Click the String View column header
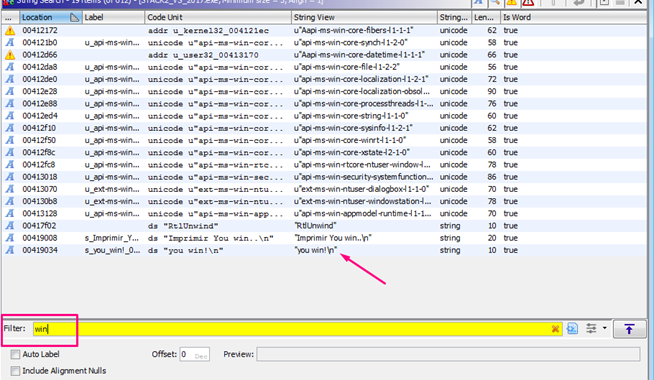This screenshot has height=380, width=654. point(364,18)
